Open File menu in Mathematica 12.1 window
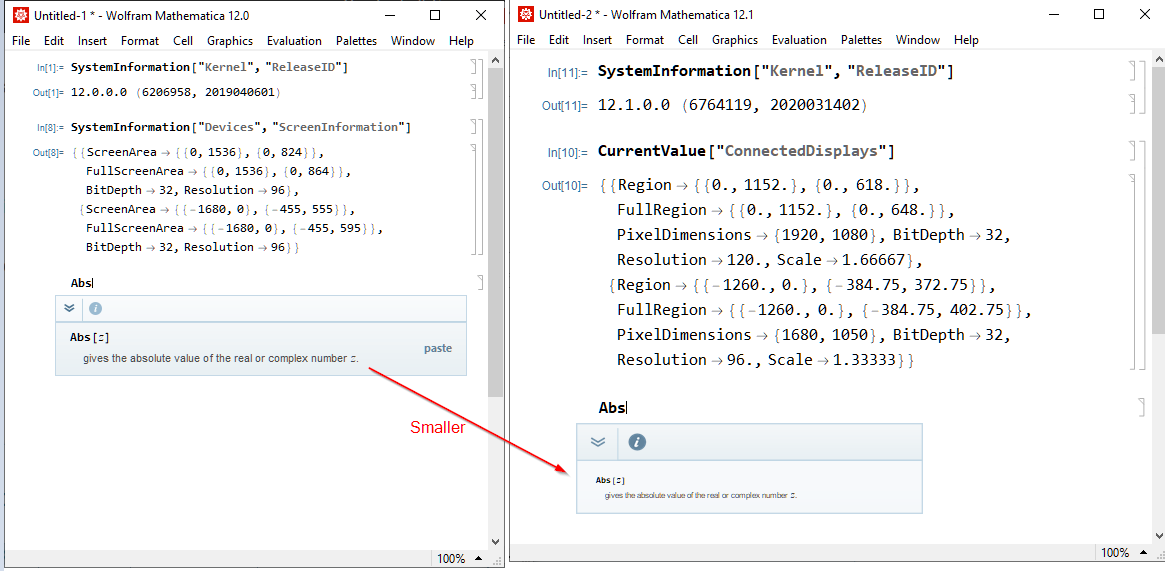The height and width of the screenshot is (571, 1165). pyautogui.click(x=525, y=40)
